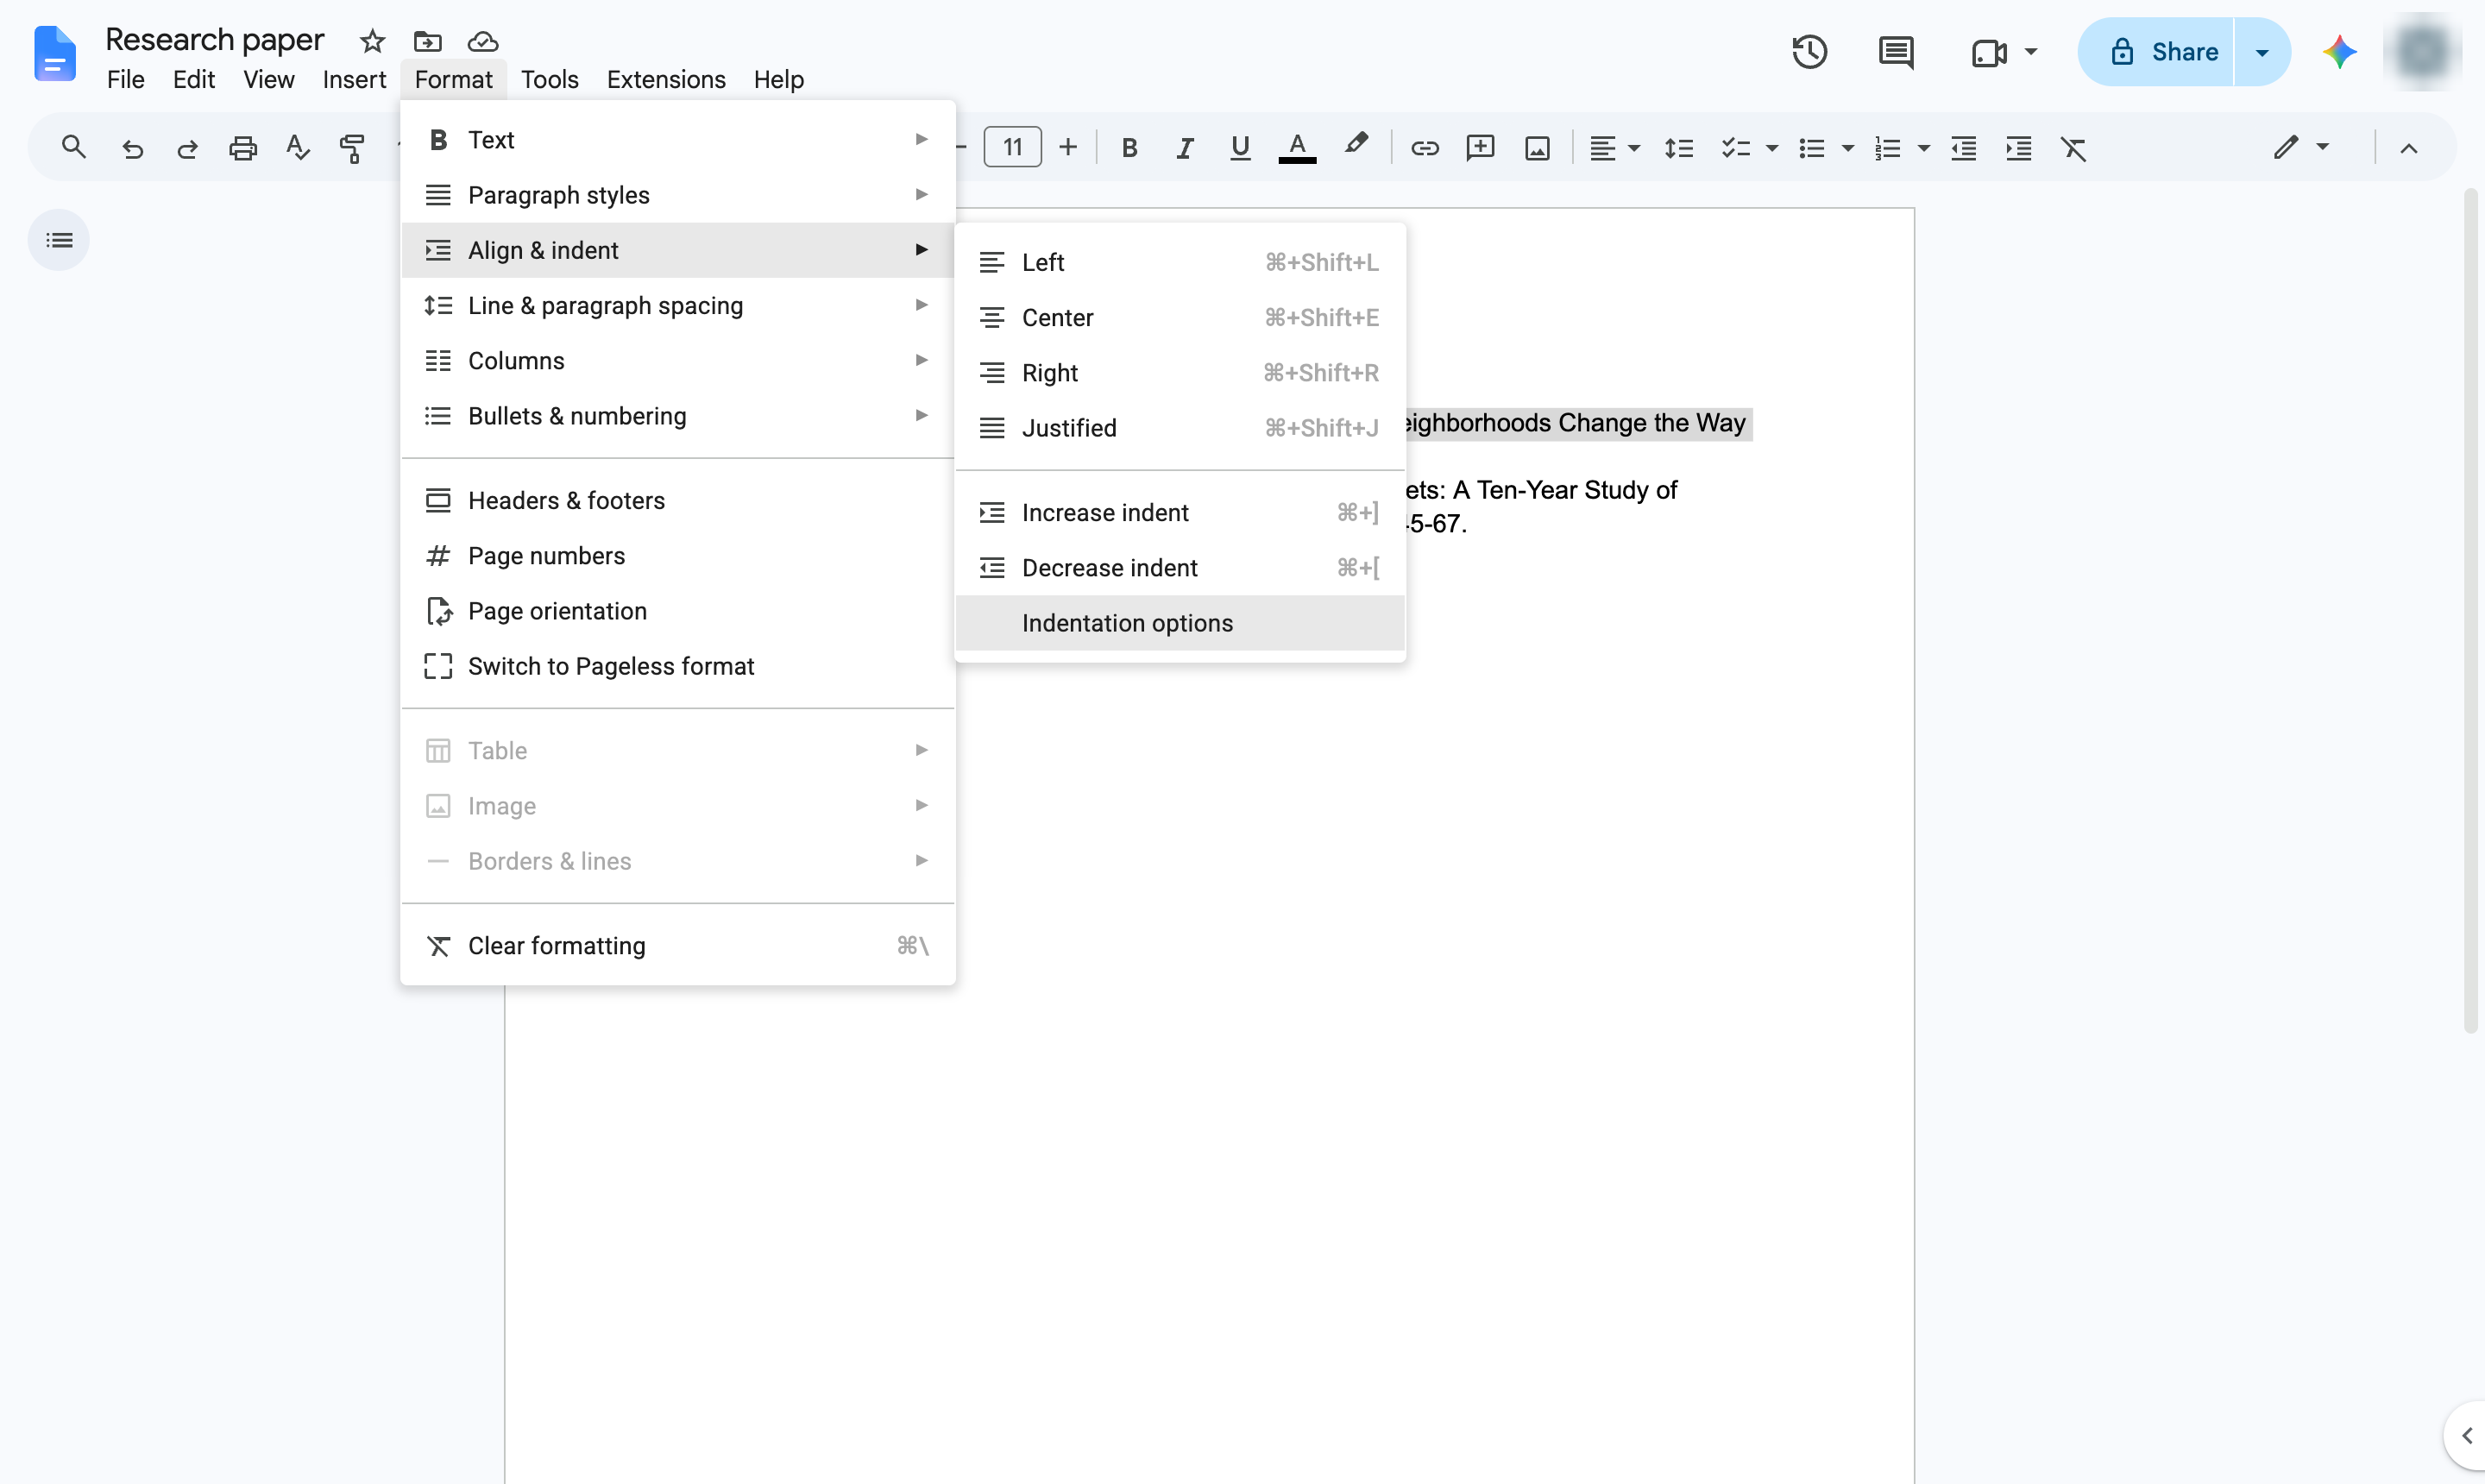Viewport: 2485px width, 1484px height.
Task: Open the bulleted list dropdown arrow
Action: pos(1847,148)
